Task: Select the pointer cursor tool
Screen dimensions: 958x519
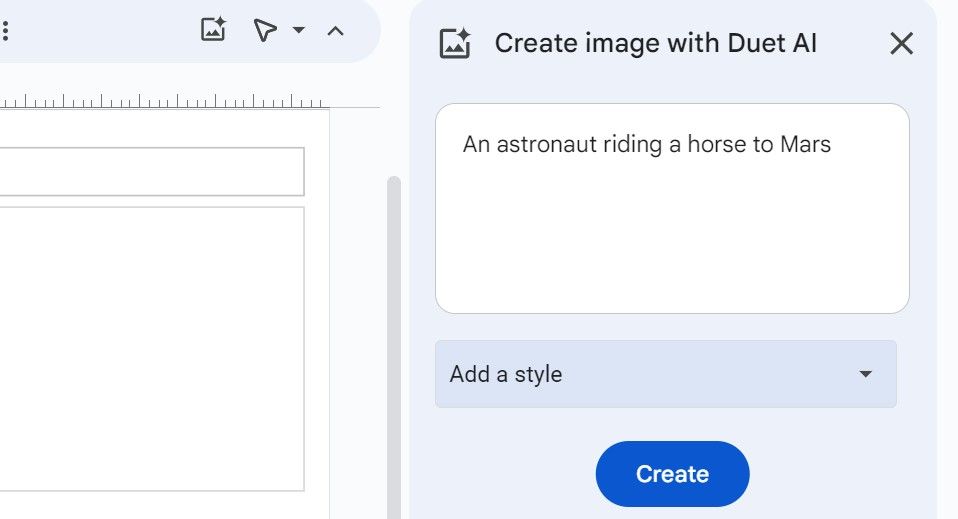Action: 264,30
